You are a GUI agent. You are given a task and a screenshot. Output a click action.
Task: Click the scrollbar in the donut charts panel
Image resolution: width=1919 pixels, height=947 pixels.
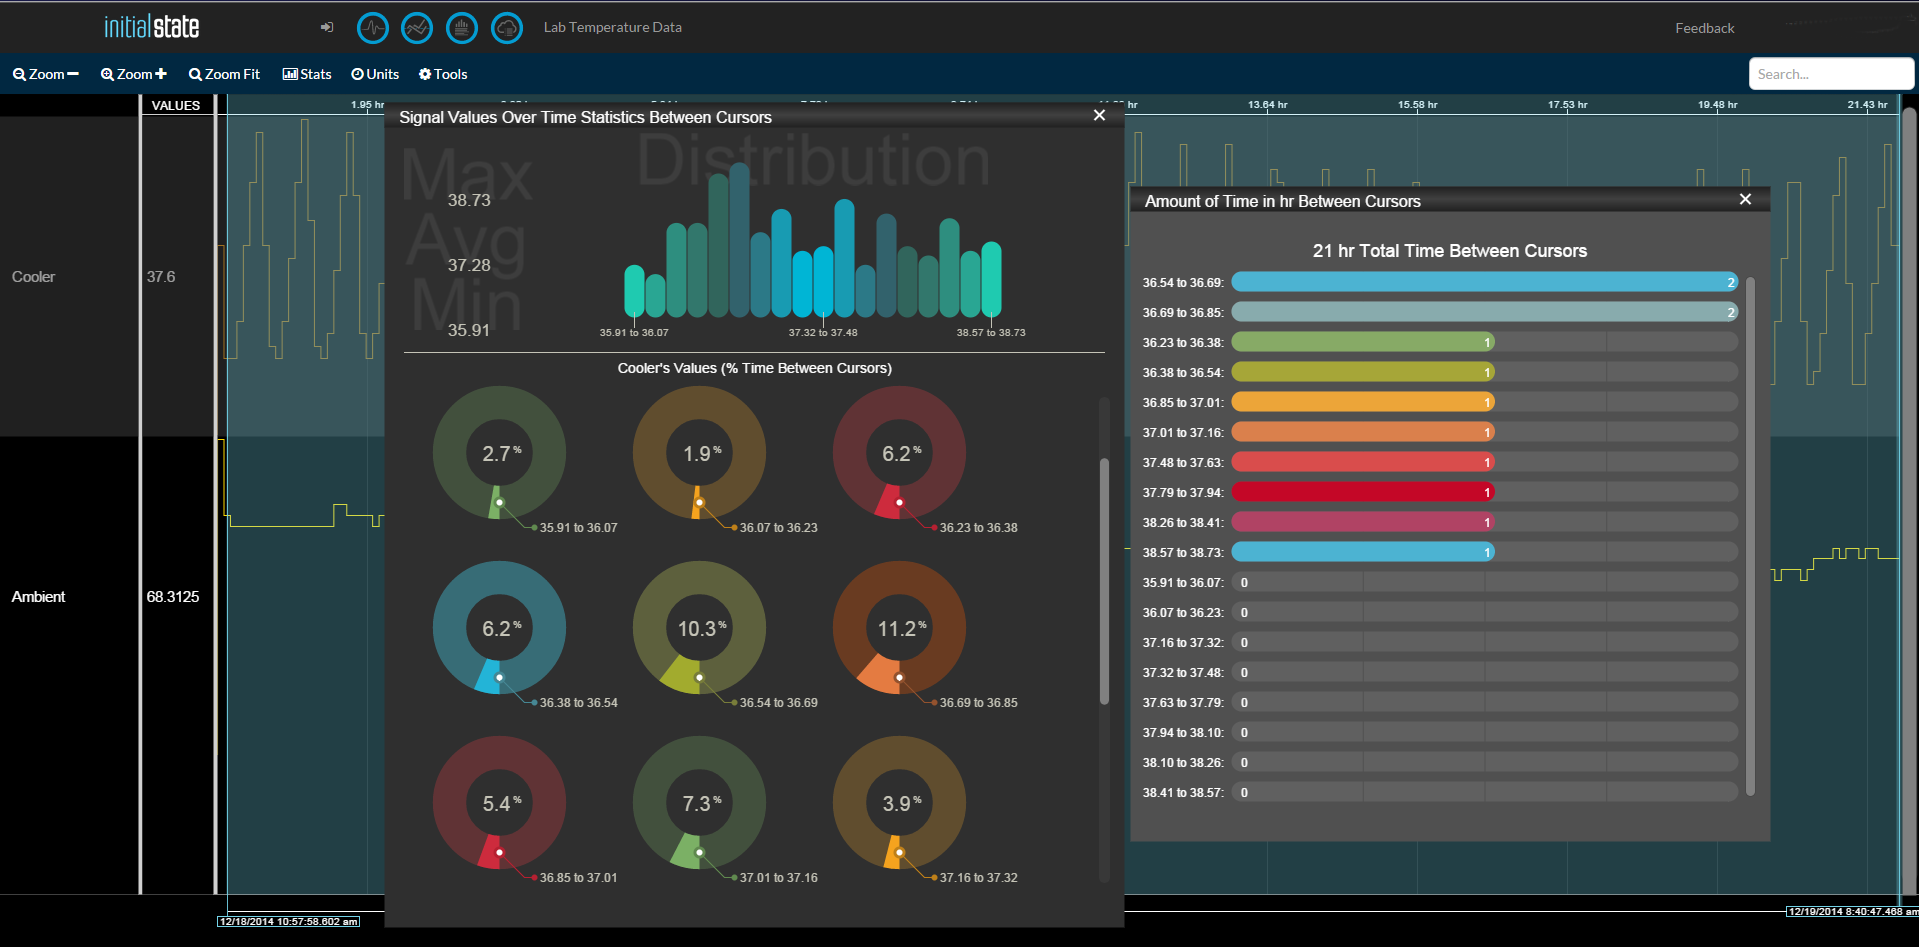(x=1104, y=581)
